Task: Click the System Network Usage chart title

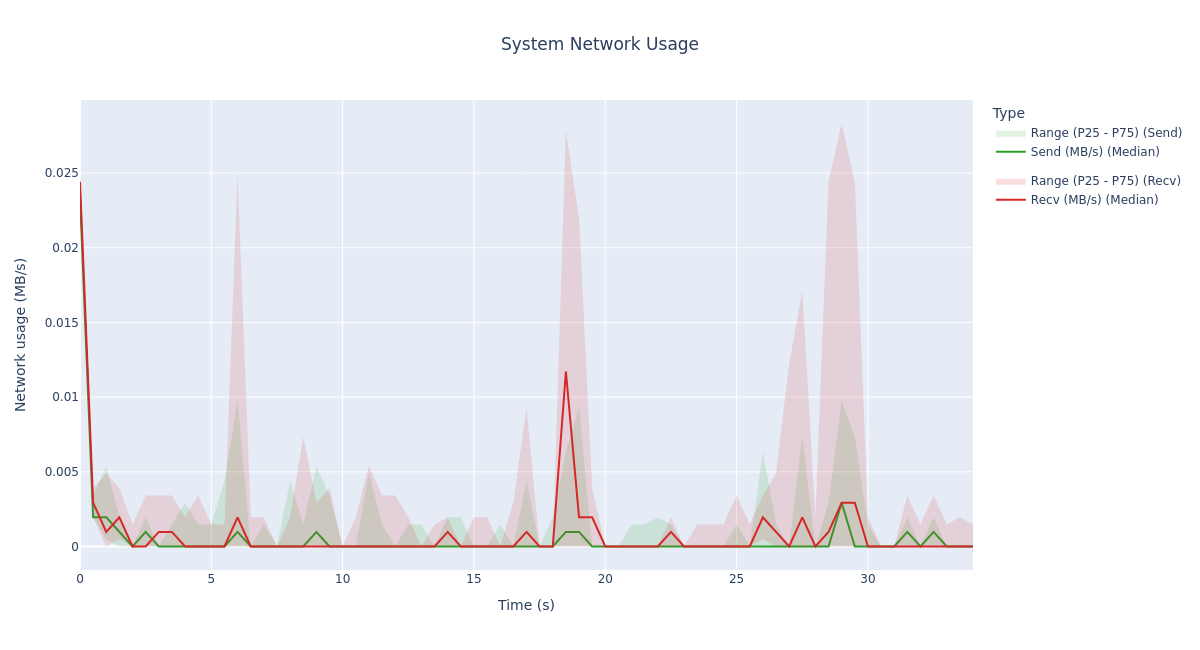Action: click(x=599, y=45)
